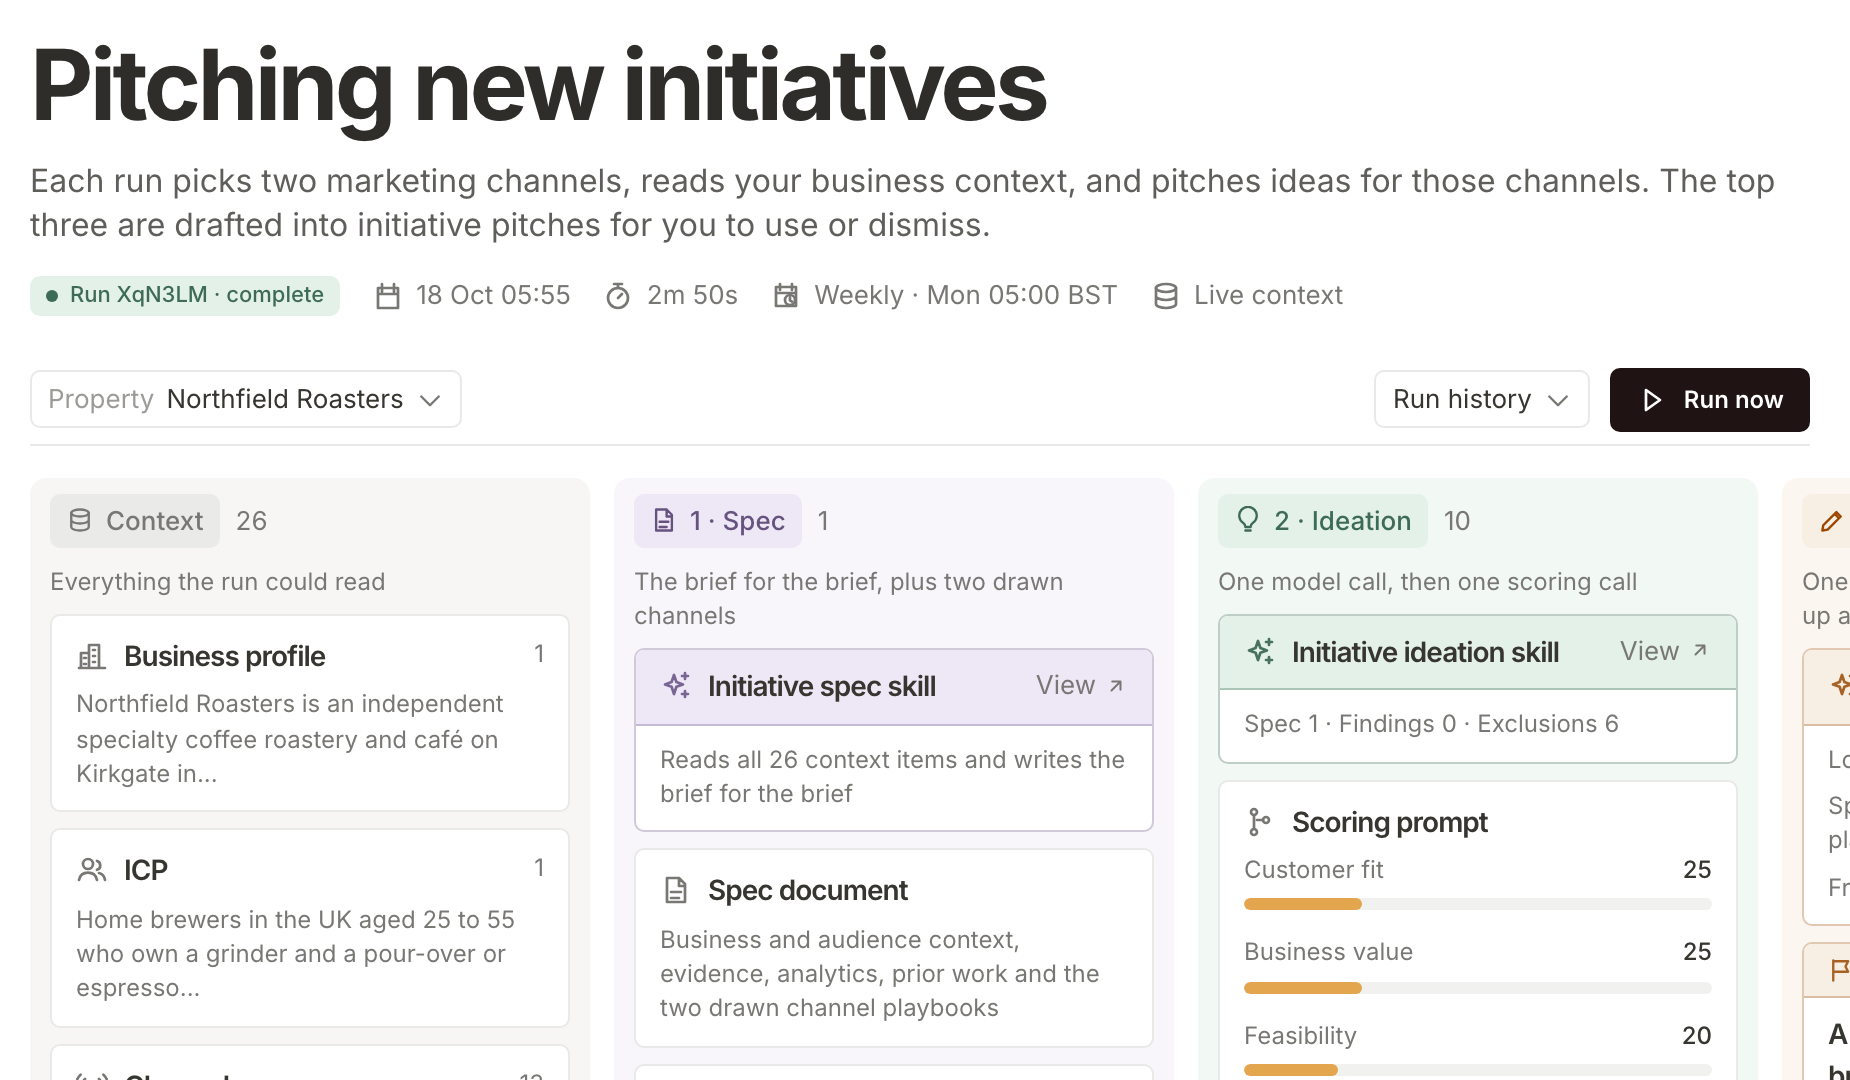
Task: Click the chevron next to Northfield Roasters
Action: [430, 400]
